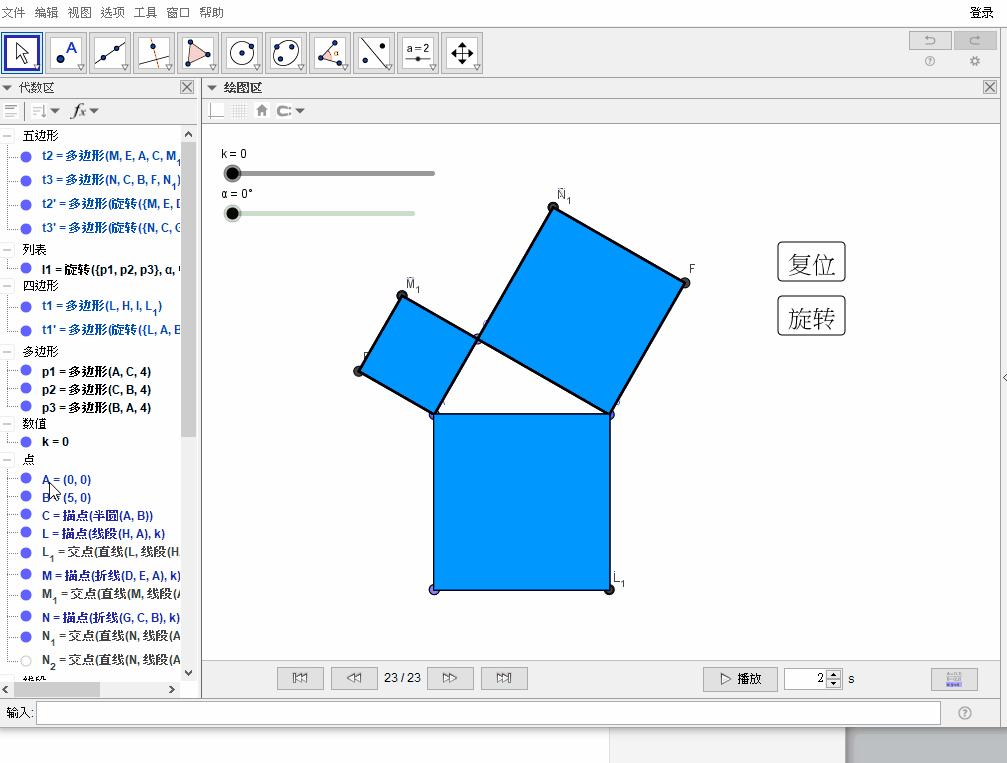Click the 复位 button
Screen dimensions: 1007x763
(811, 263)
